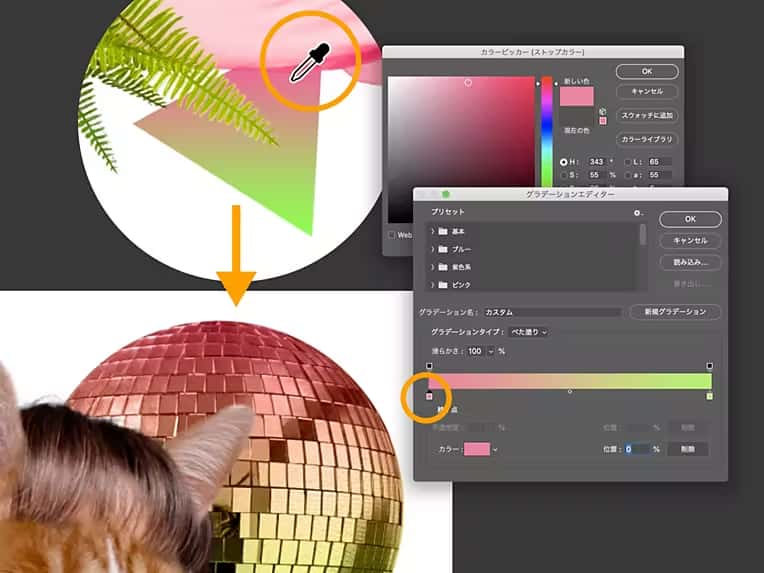This screenshot has height=573, width=764.
Task: Click the スウォッチに追加 button
Action: (x=647, y=115)
